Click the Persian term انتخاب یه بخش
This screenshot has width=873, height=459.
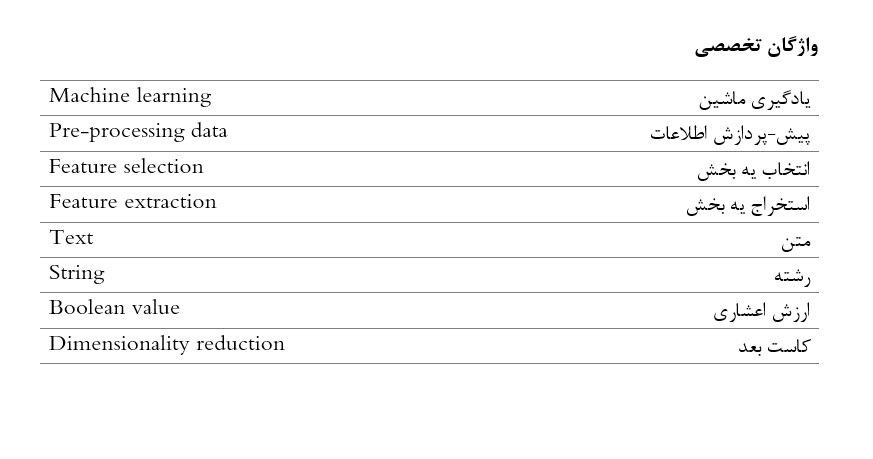753,170
